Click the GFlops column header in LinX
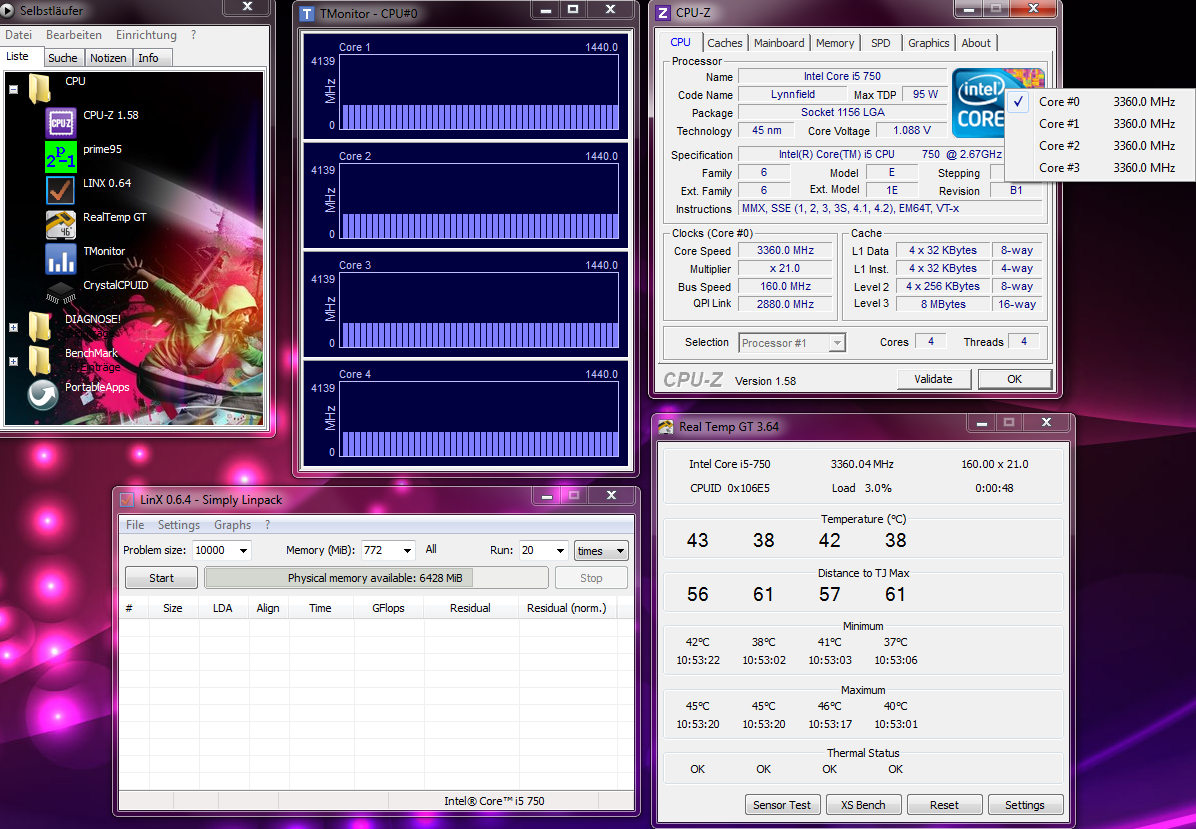Image resolution: width=1196 pixels, height=829 pixels. (x=388, y=608)
